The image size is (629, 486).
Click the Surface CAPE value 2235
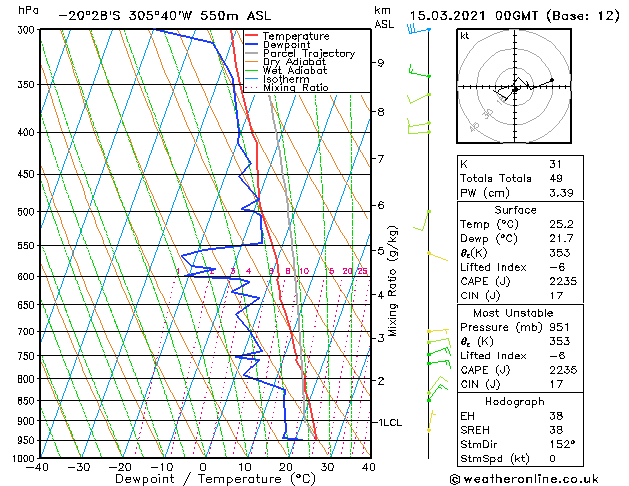pos(563,281)
